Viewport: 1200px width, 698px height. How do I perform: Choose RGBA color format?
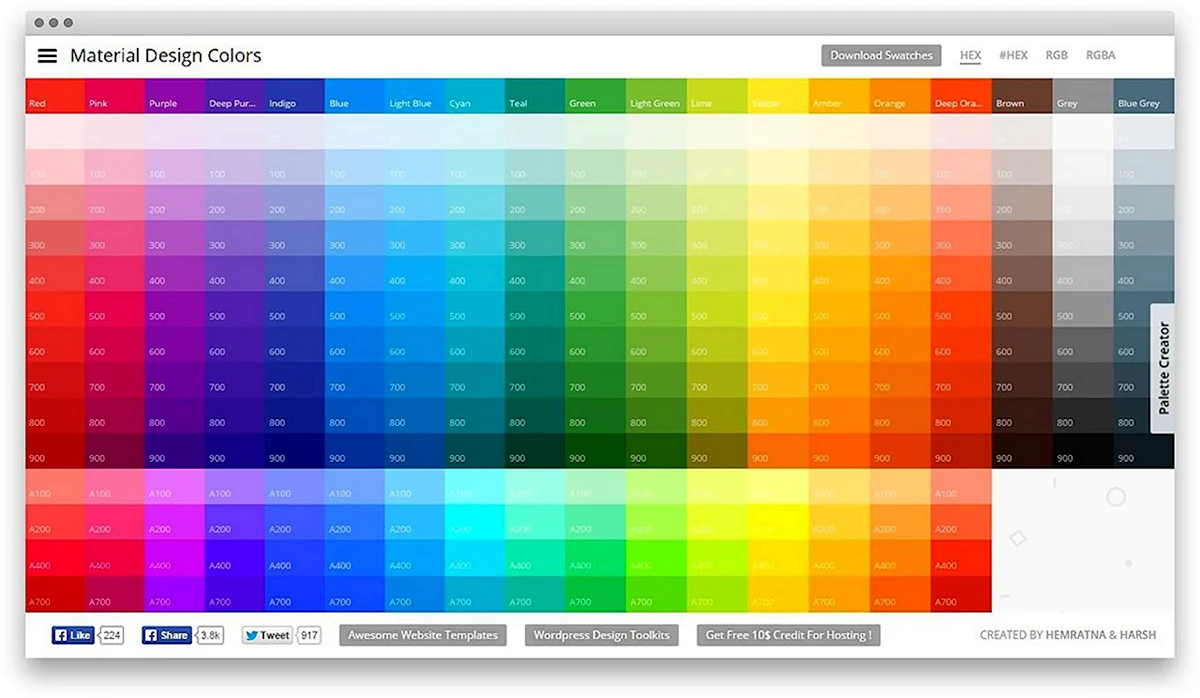[x=1101, y=56]
